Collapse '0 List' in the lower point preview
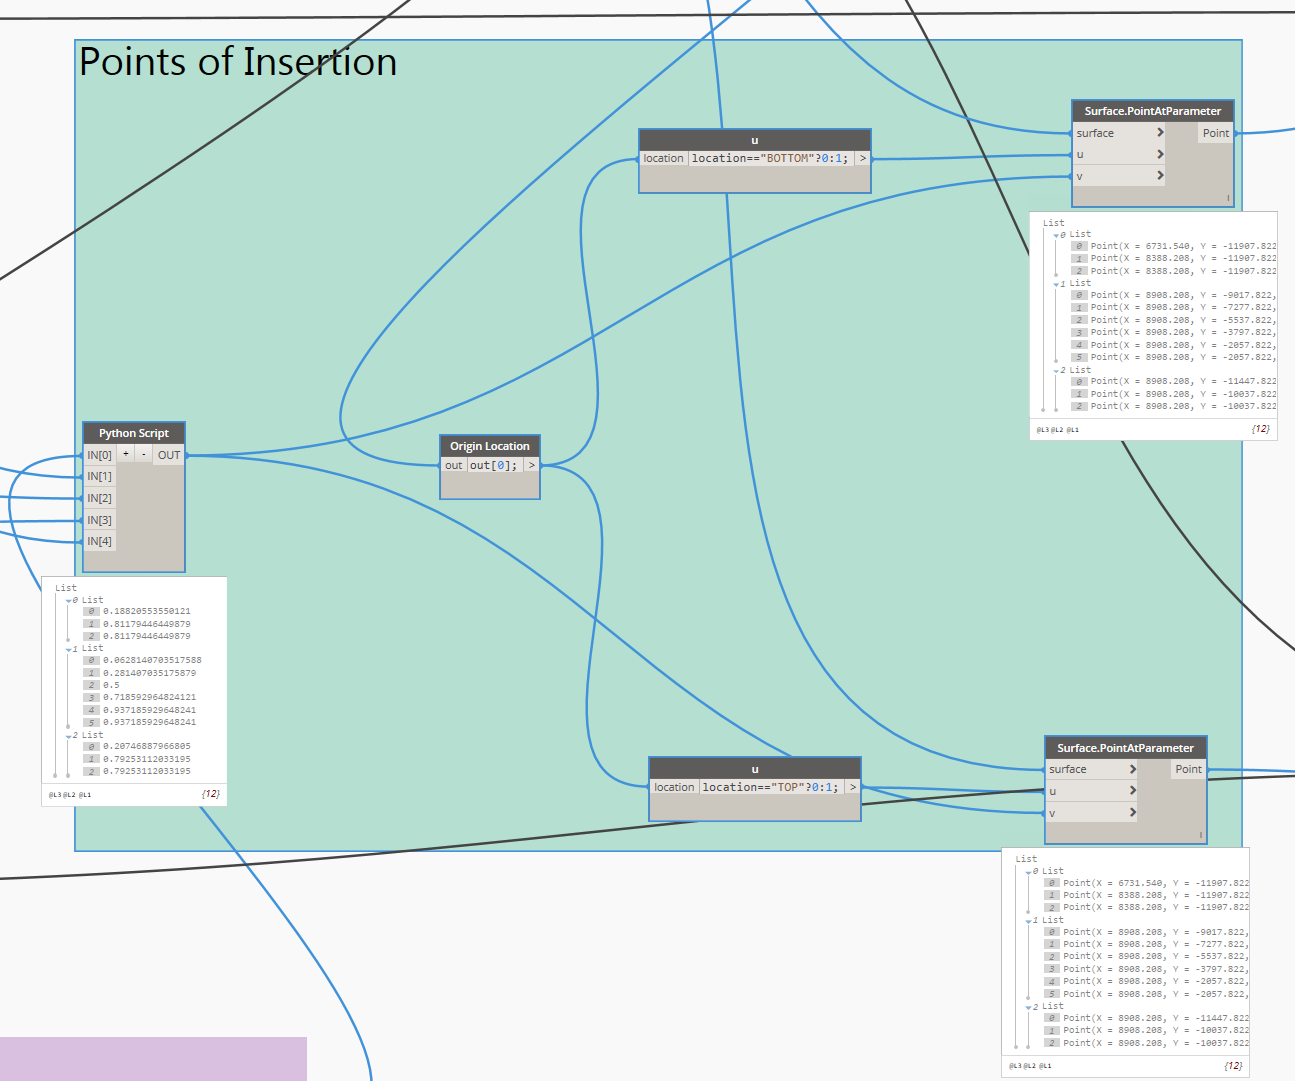The height and width of the screenshot is (1081, 1295). pos(1029,872)
